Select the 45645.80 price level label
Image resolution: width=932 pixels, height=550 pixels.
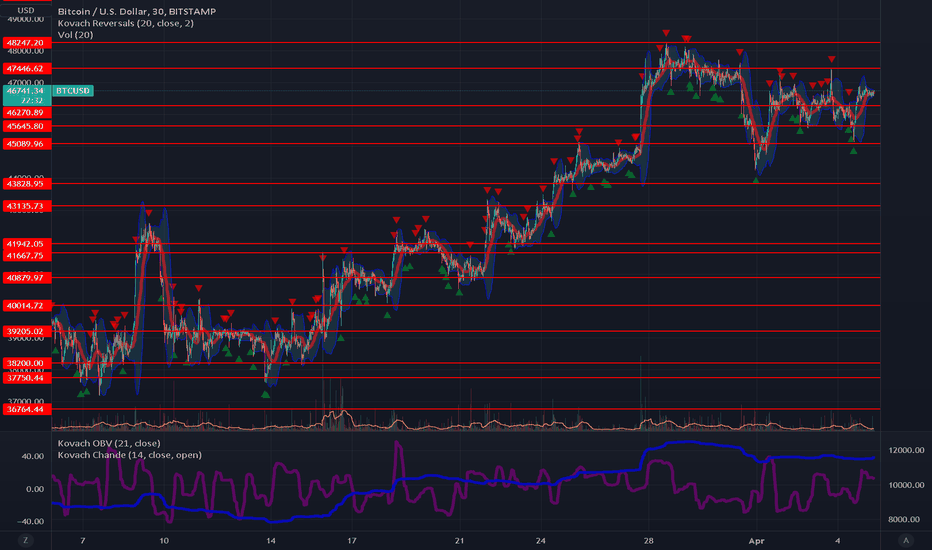click(25, 126)
